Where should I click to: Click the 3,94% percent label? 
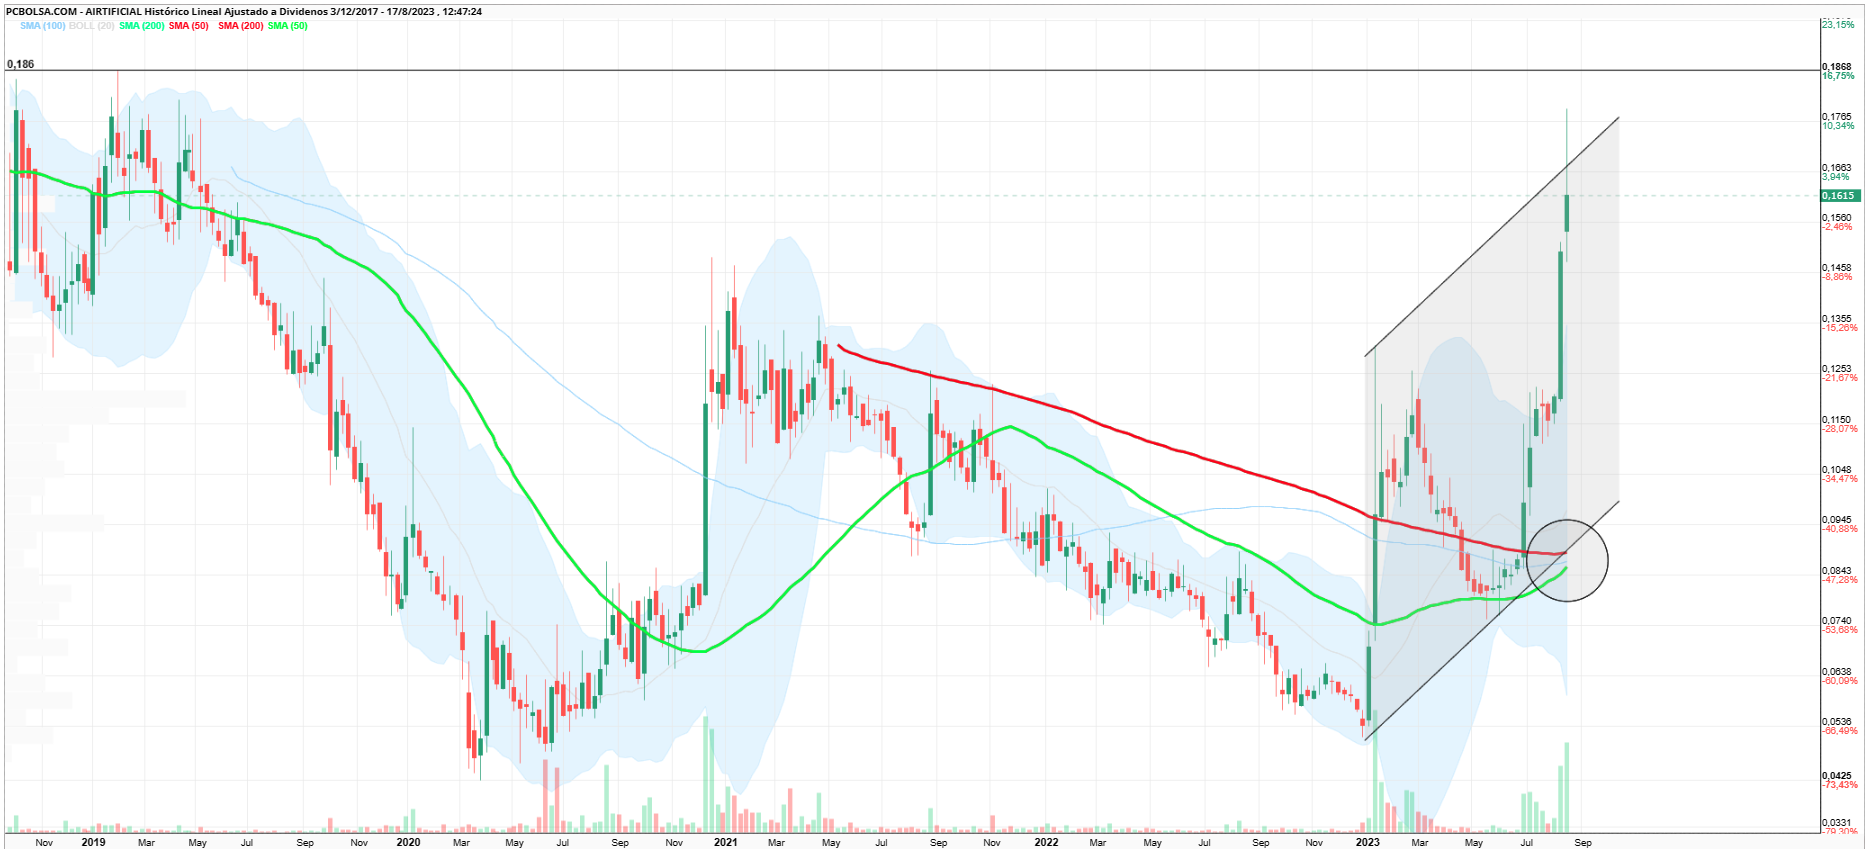pyautogui.click(x=1836, y=177)
